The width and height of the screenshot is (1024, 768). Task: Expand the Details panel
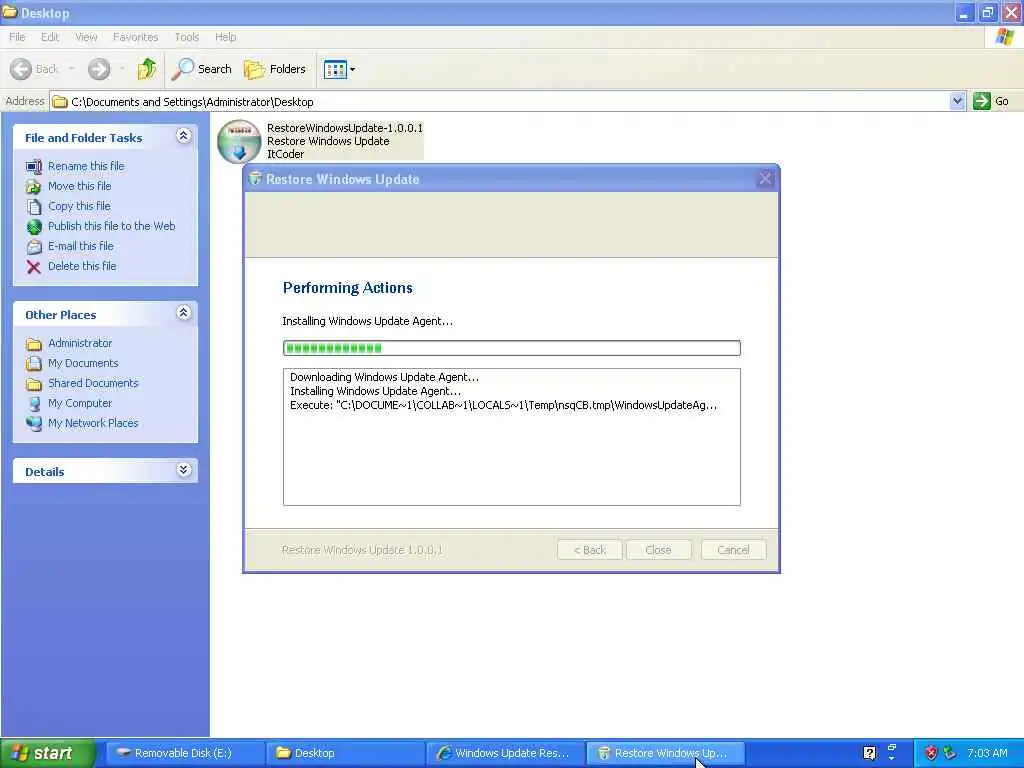coord(184,470)
